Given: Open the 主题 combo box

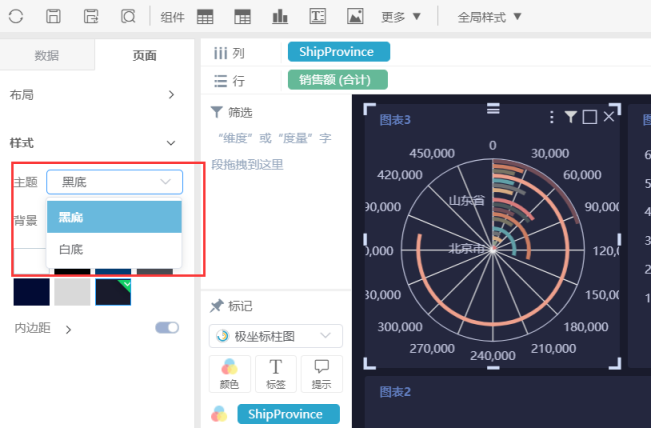Looking at the screenshot, I should pos(114,182).
